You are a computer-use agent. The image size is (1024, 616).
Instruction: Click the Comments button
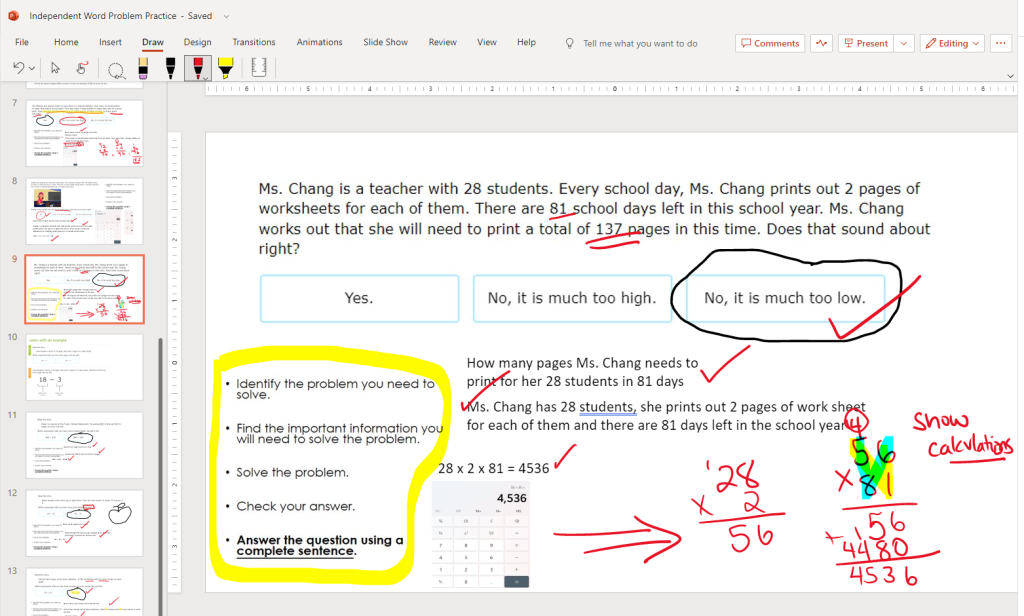click(770, 43)
